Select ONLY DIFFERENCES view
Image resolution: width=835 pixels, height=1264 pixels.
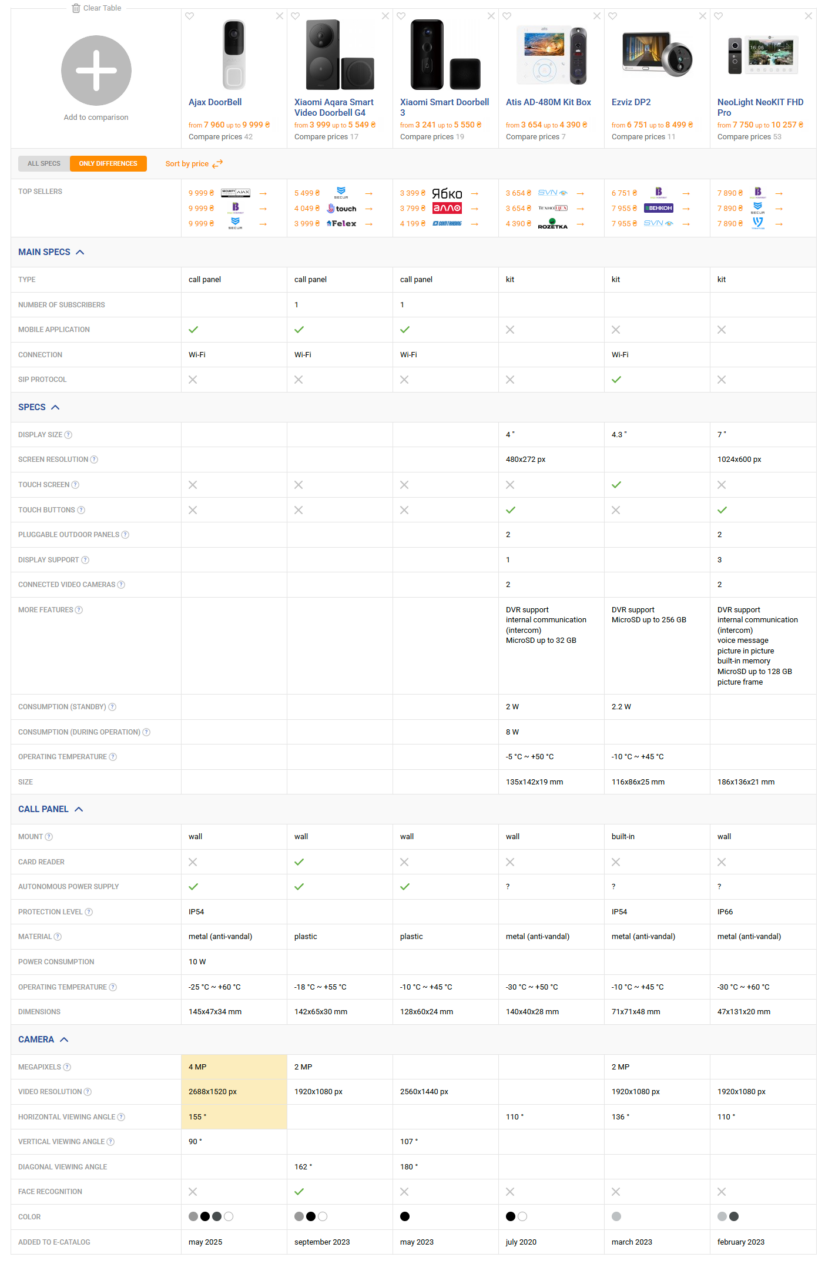pos(108,164)
